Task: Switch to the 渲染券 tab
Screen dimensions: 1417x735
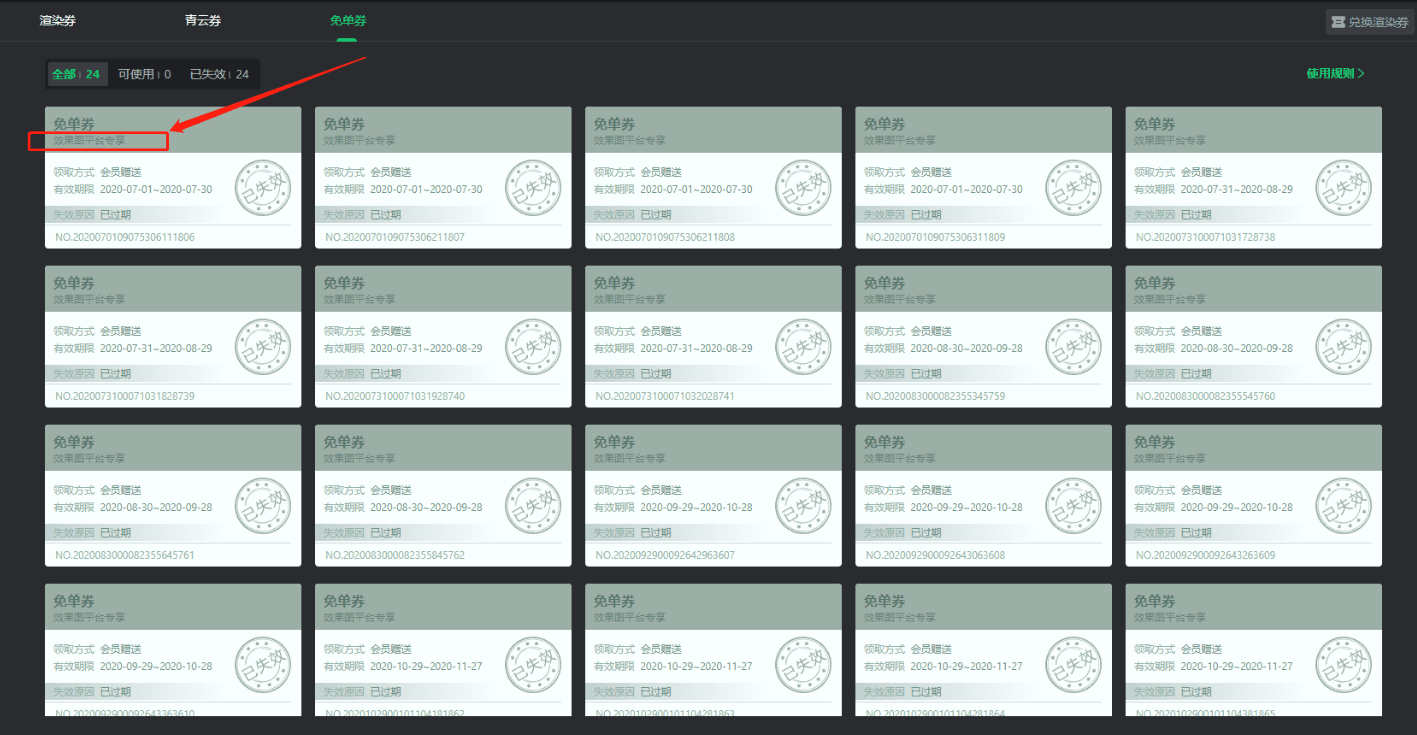Action: tap(58, 20)
